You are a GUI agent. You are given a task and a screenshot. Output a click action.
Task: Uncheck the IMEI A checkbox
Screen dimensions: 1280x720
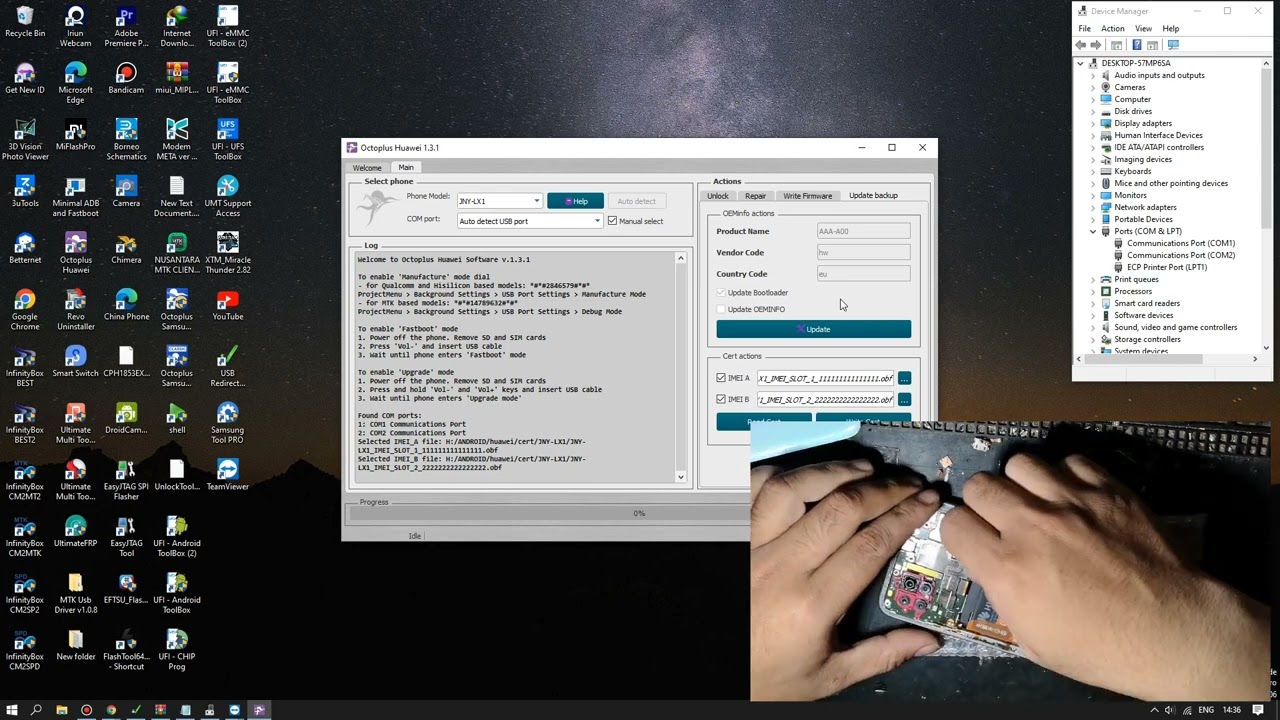pyautogui.click(x=721, y=378)
